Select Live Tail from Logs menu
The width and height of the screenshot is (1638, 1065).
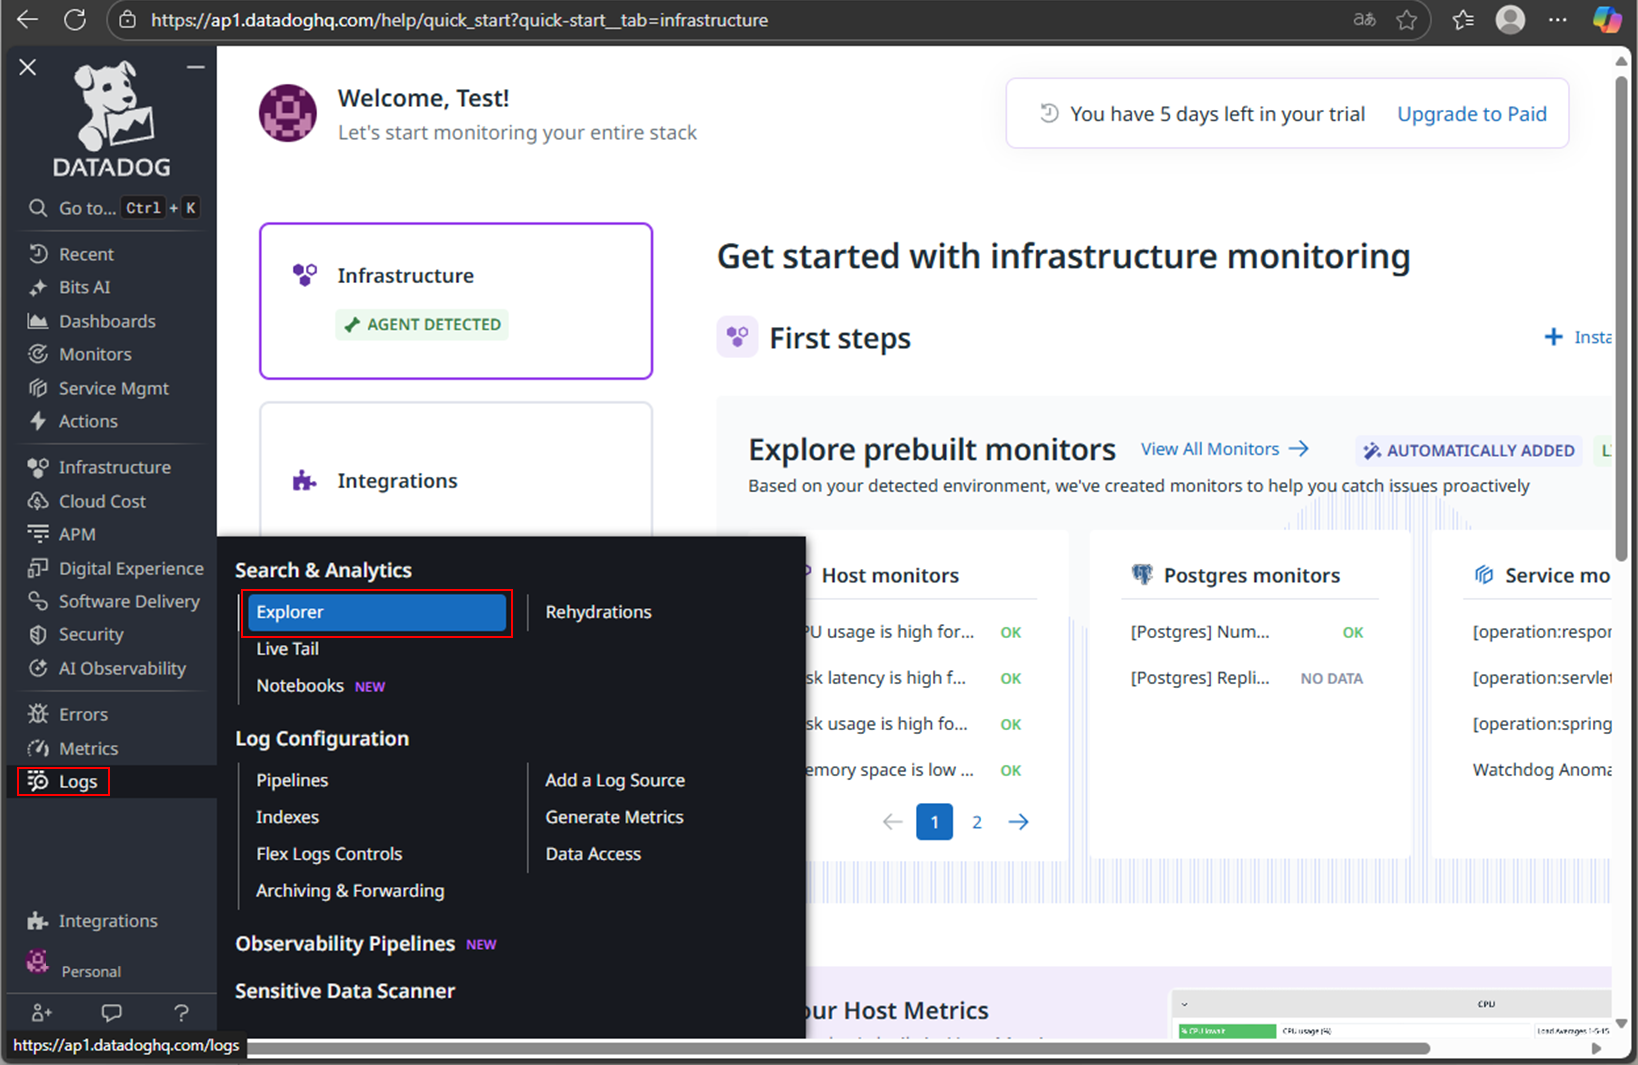(x=287, y=649)
